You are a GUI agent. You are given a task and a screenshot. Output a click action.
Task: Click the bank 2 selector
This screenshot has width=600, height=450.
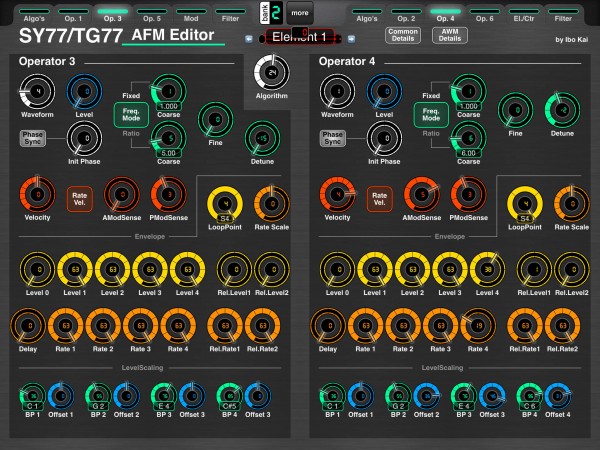(x=271, y=13)
